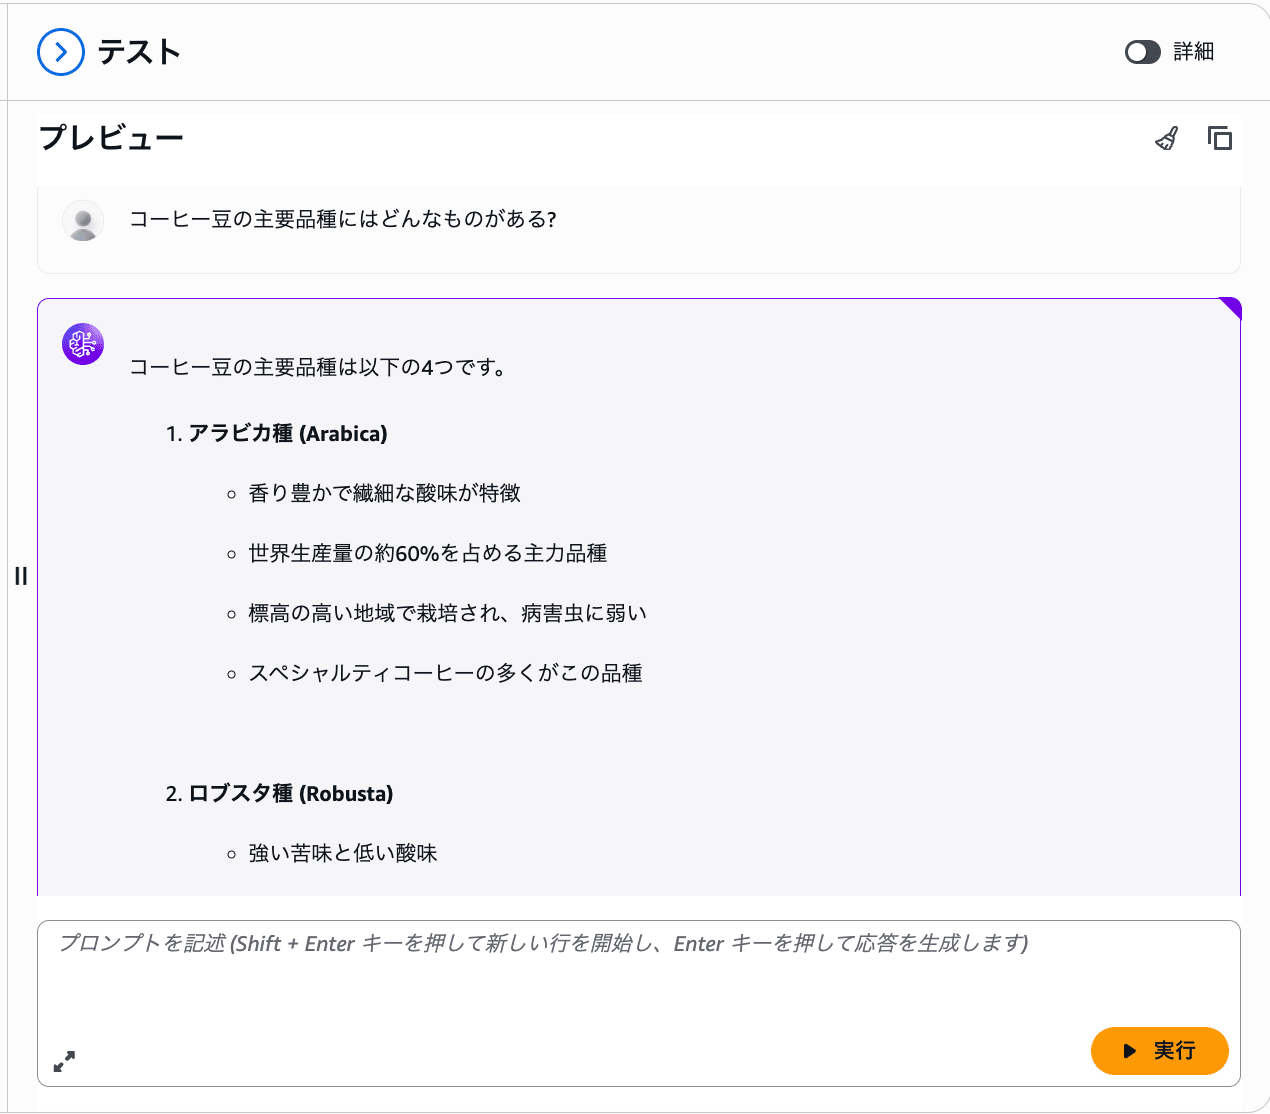Click the text コーヒー豆の主要品種は以下の4つです。
The width and height of the screenshot is (1270, 1114).
[318, 367]
